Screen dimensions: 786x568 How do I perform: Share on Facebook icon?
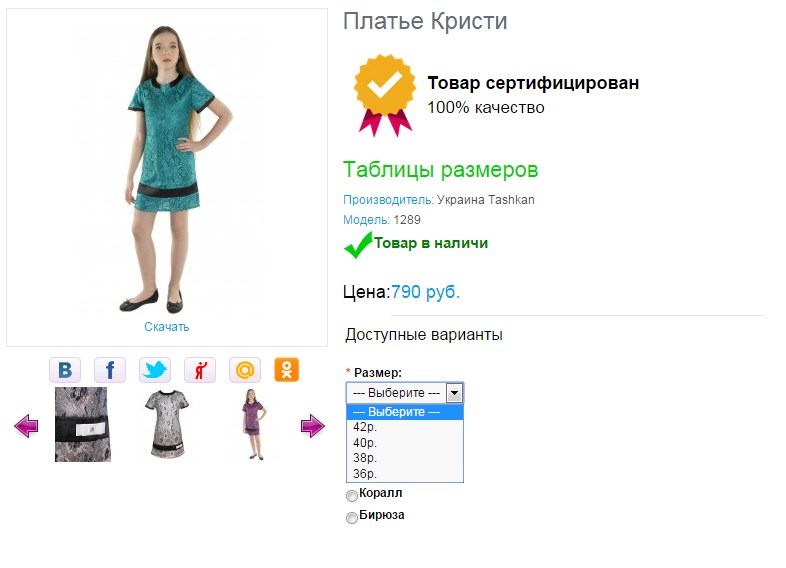coord(110,370)
